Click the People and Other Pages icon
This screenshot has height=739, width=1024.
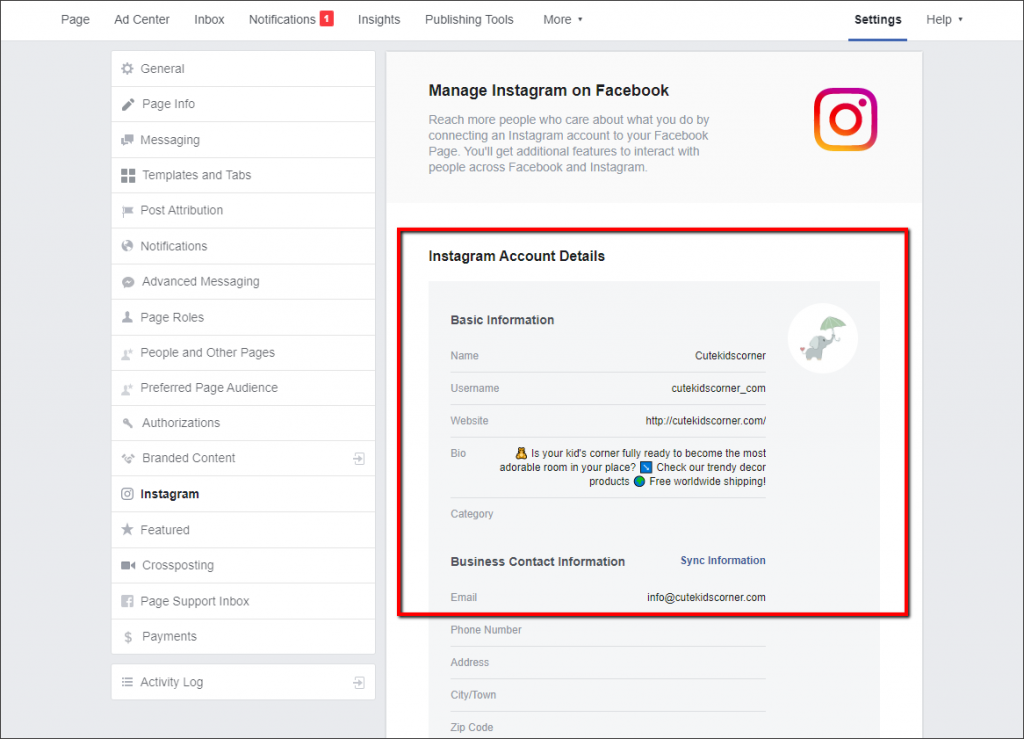coord(127,353)
